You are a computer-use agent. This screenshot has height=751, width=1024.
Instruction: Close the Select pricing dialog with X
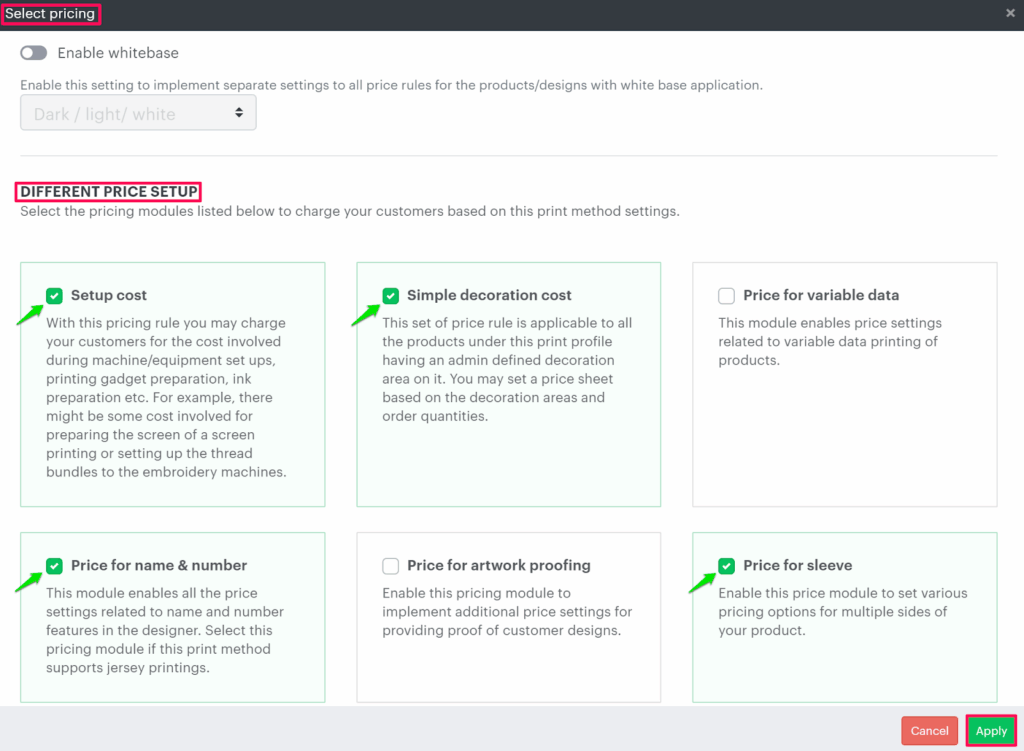pos(1010,13)
